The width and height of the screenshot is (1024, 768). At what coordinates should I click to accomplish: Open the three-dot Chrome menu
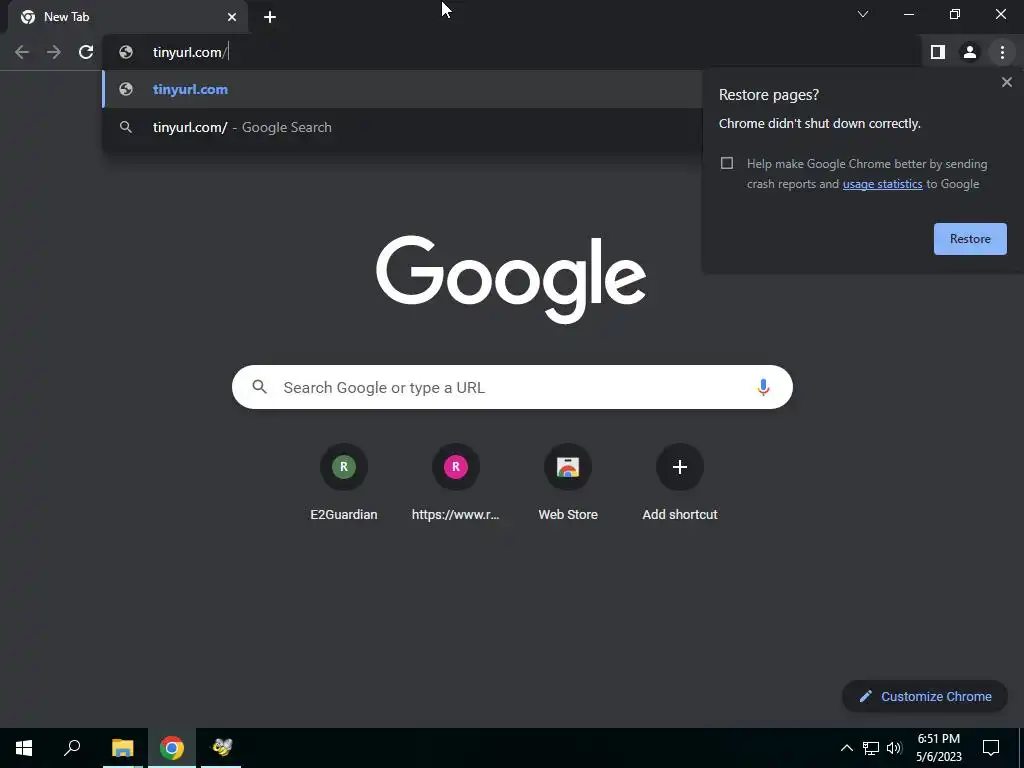click(x=1002, y=52)
